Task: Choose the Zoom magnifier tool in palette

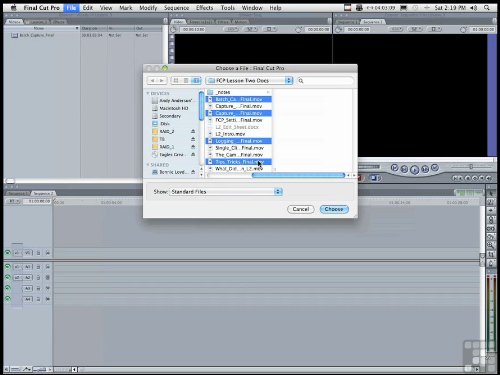Action: pos(491,246)
